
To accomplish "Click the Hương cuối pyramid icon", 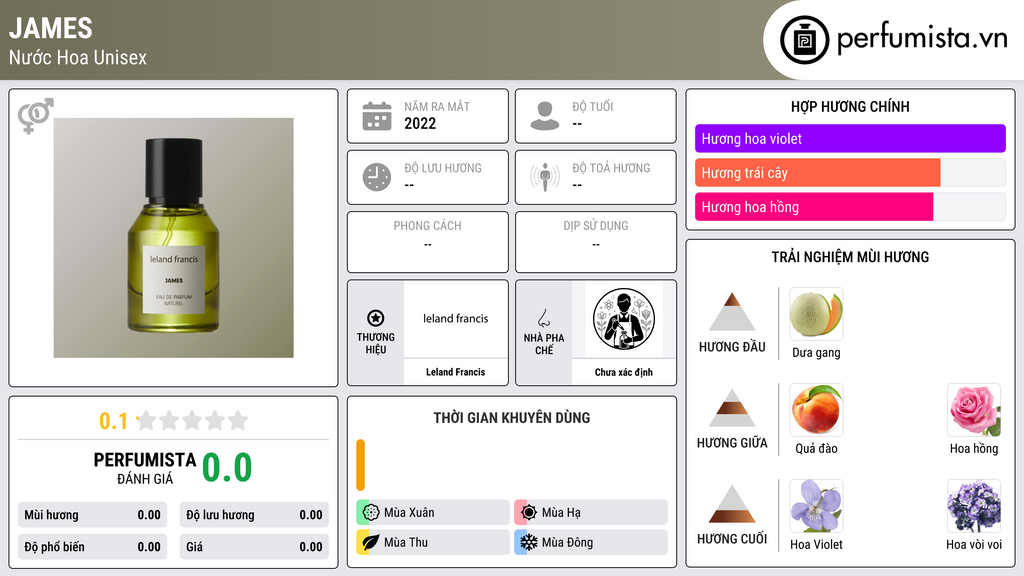I will [732, 504].
